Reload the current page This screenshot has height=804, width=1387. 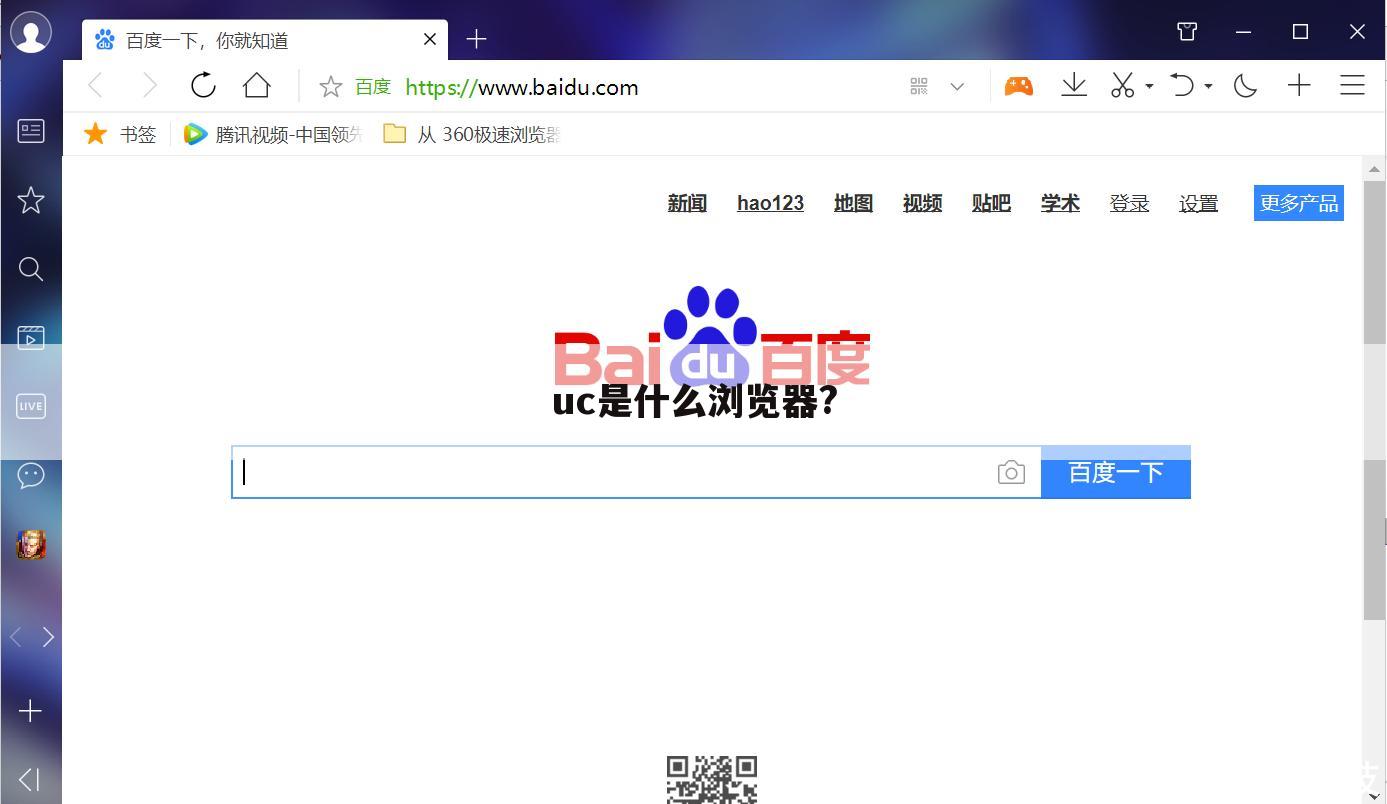[x=203, y=86]
